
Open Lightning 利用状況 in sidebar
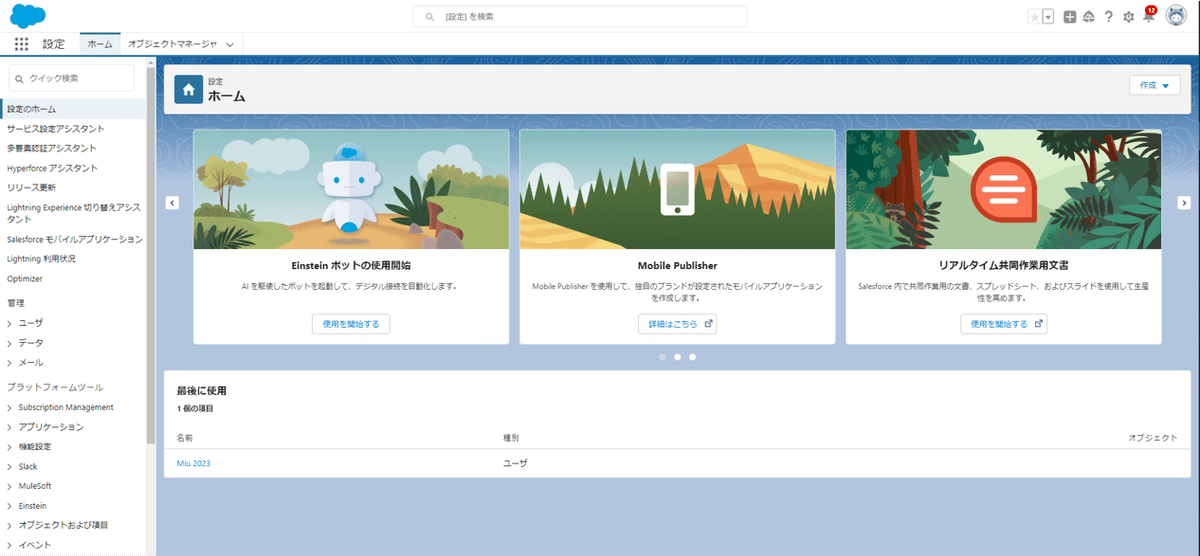click(x=41, y=259)
